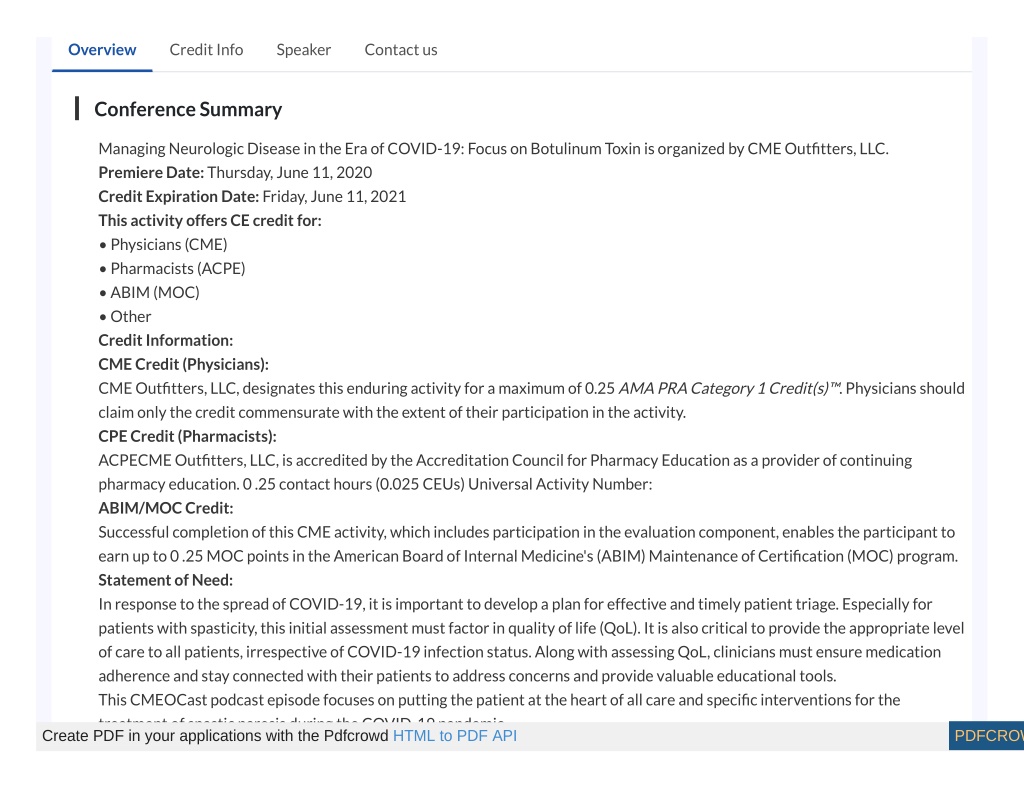Select the Speaker tab
This screenshot has width=1024, height=791.
(x=304, y=50)
